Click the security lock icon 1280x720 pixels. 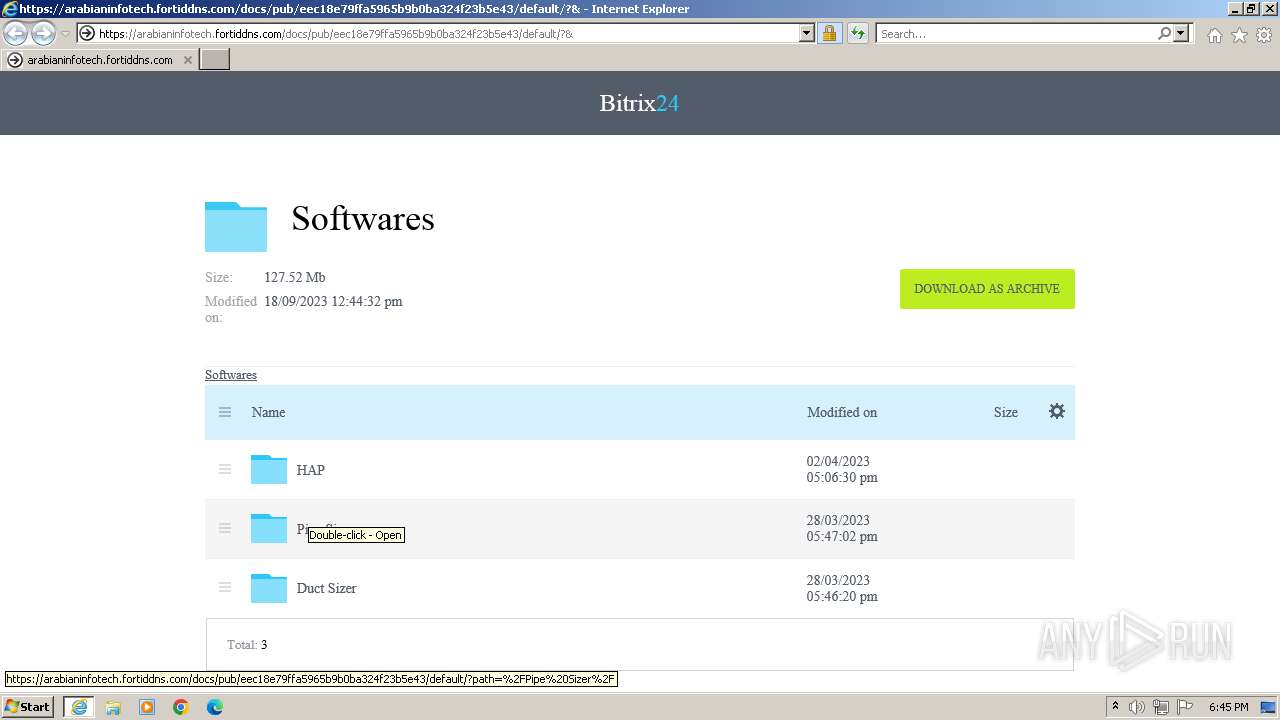pos(829,34)
